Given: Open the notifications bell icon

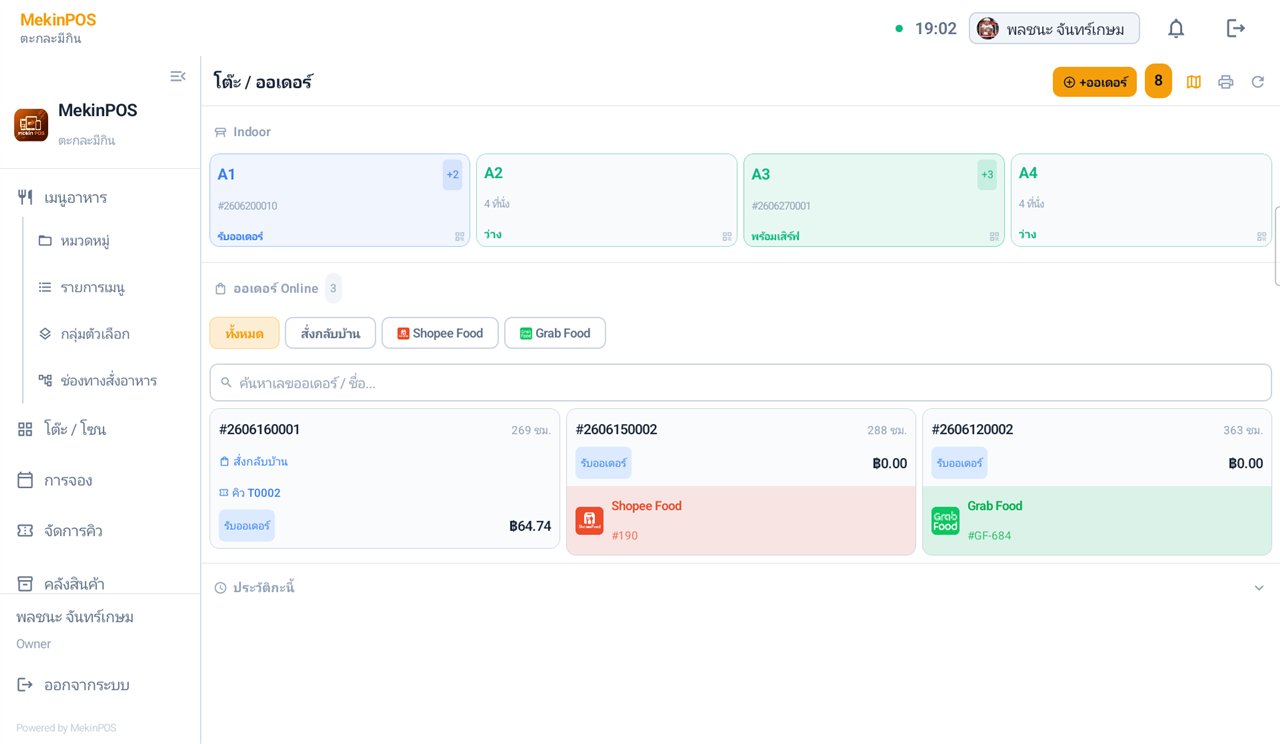Looking at the screenshot, I should pyautogui.click(x=1176, y=29).
